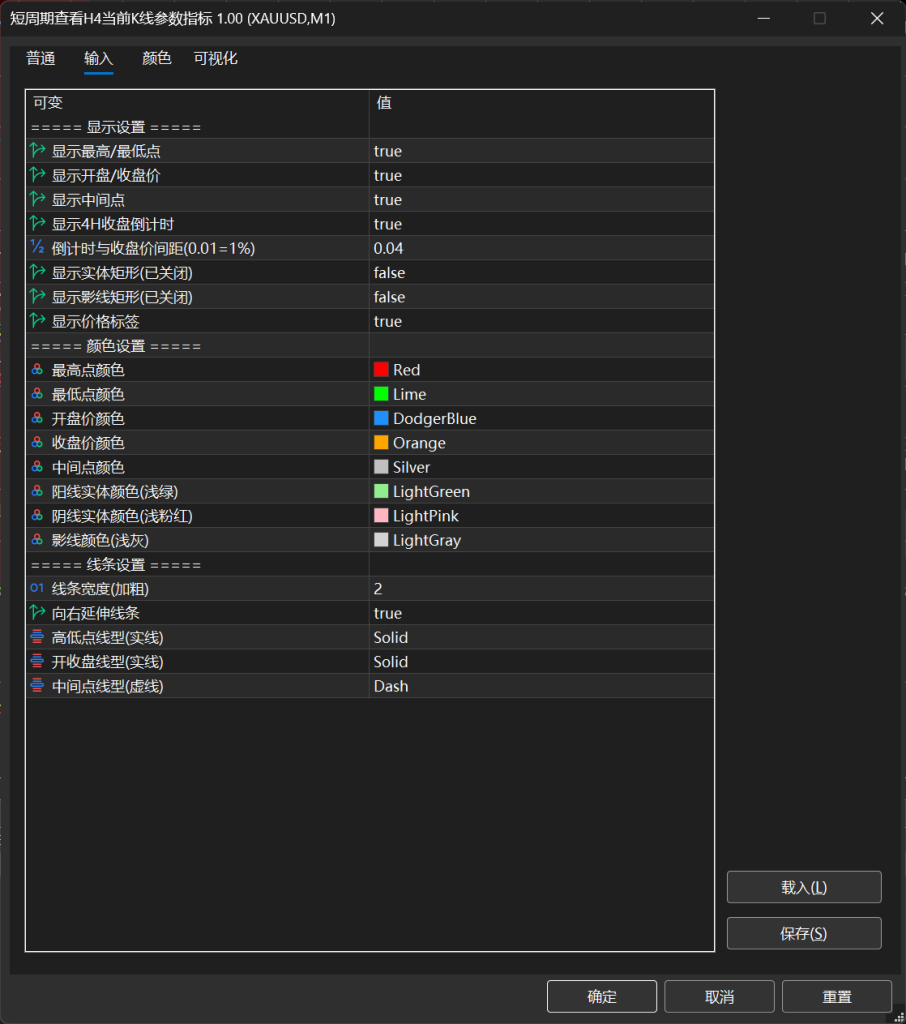The image size is (906, 1024).
Task: Select the line style icon beside 高低点线型(实线)
Action: 37,637
